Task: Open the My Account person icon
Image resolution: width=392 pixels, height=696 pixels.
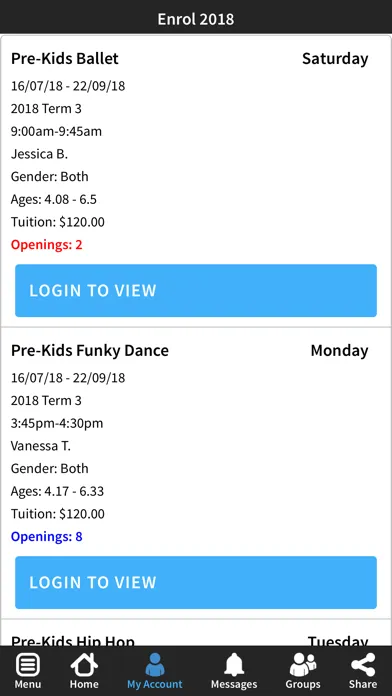Action: coord(155,665)
